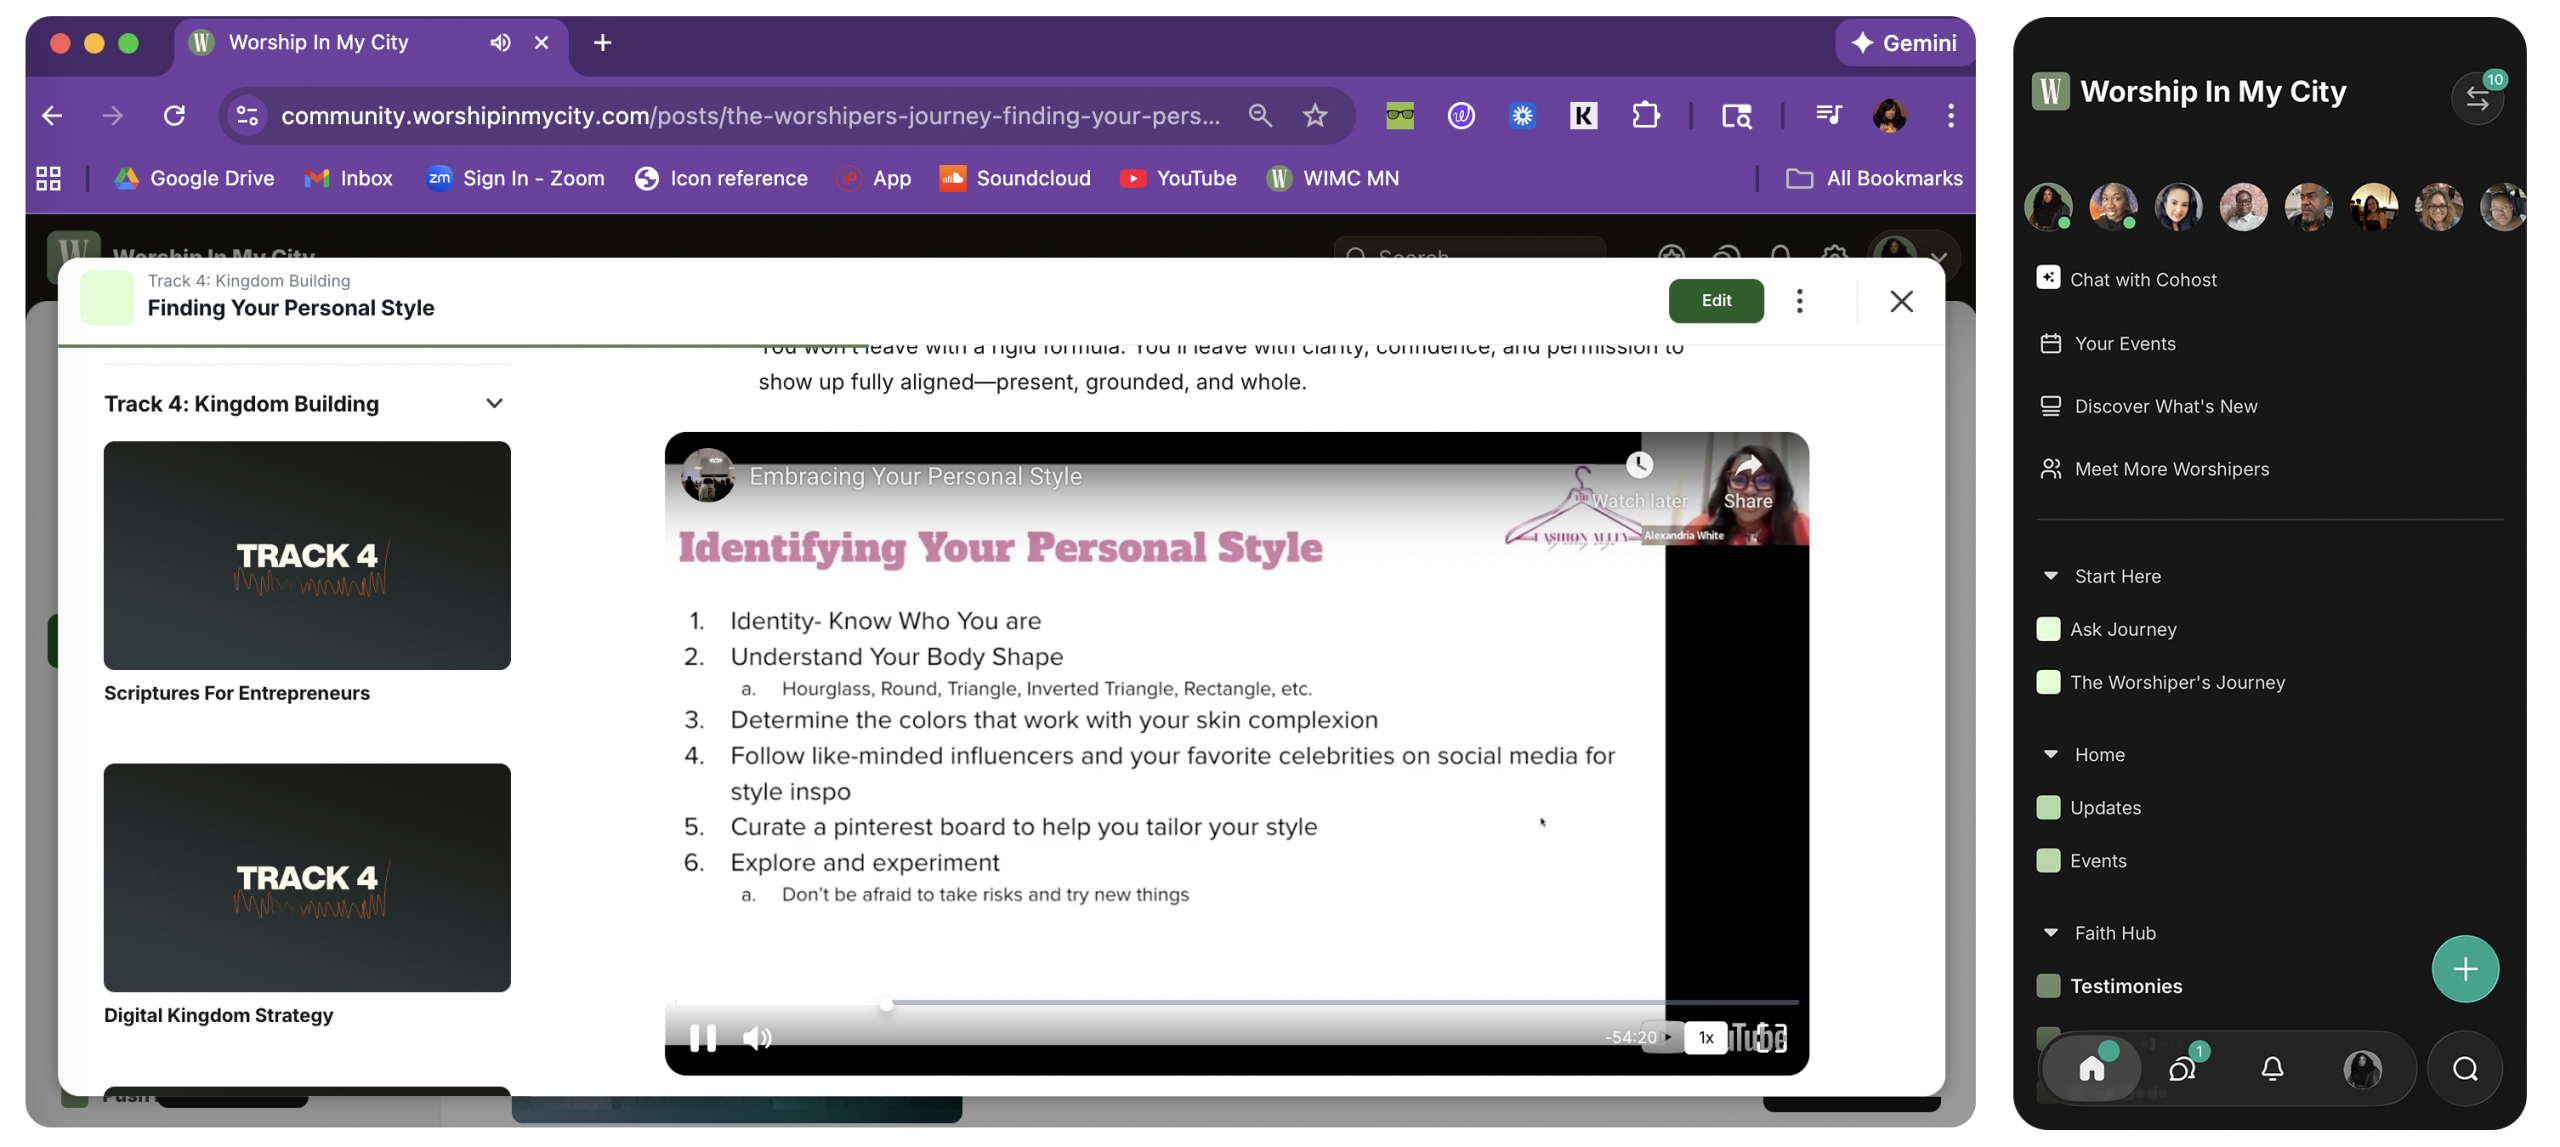
Task: Select Meet More Worshipers
Action: [2171, 469]
